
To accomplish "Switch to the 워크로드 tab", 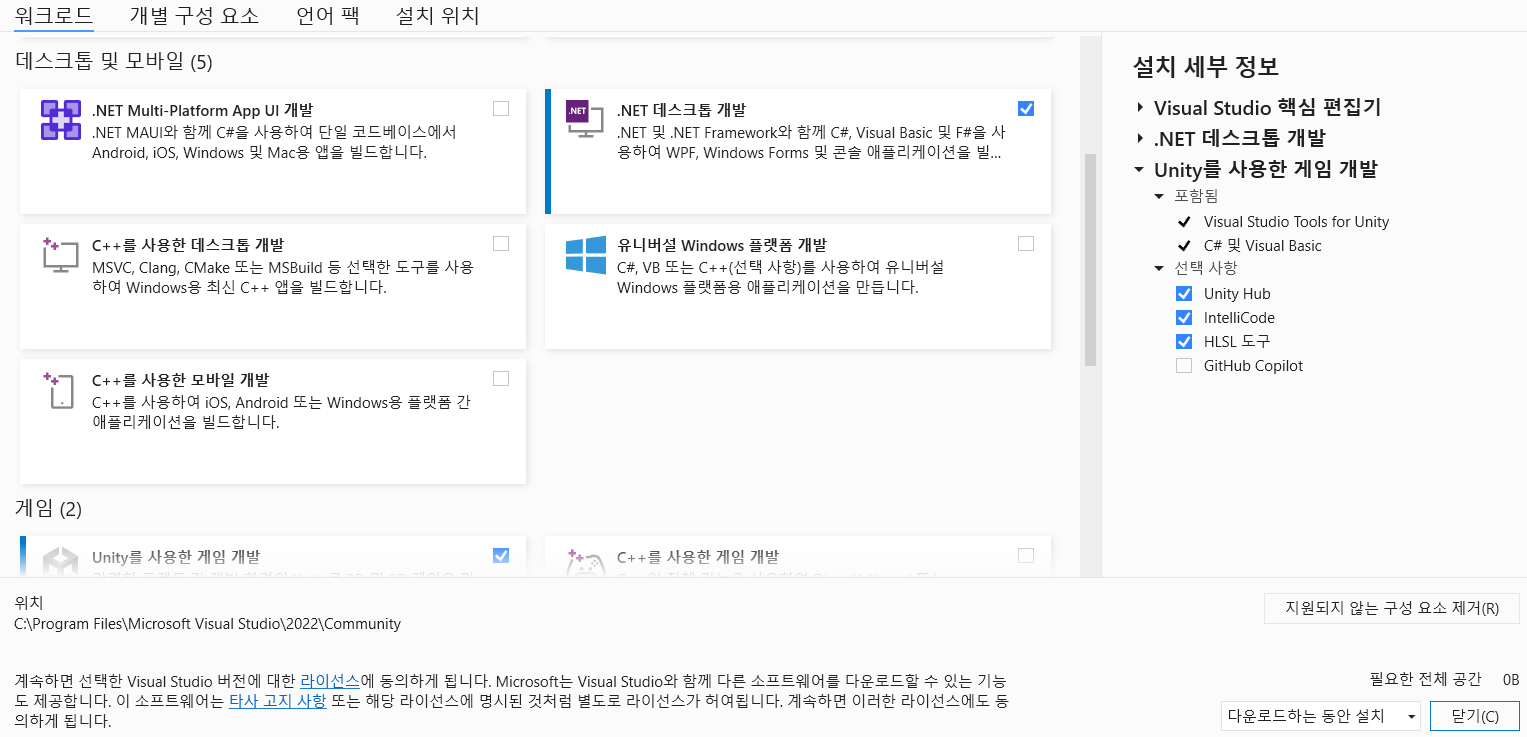I will point(54,16).
